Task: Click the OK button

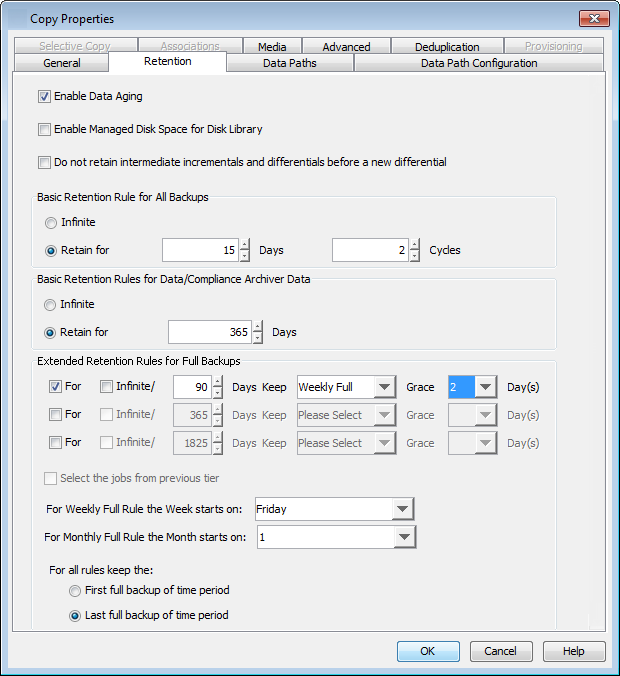Action: (428, 651)
